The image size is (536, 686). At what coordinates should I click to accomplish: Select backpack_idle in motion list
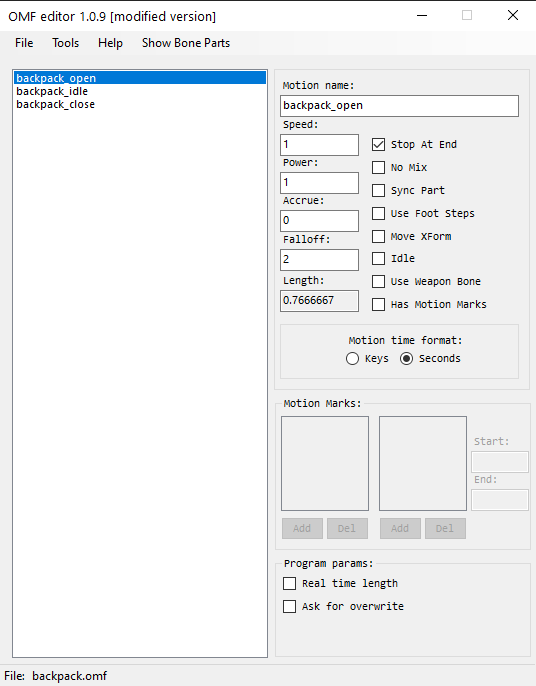coord(140,91)
